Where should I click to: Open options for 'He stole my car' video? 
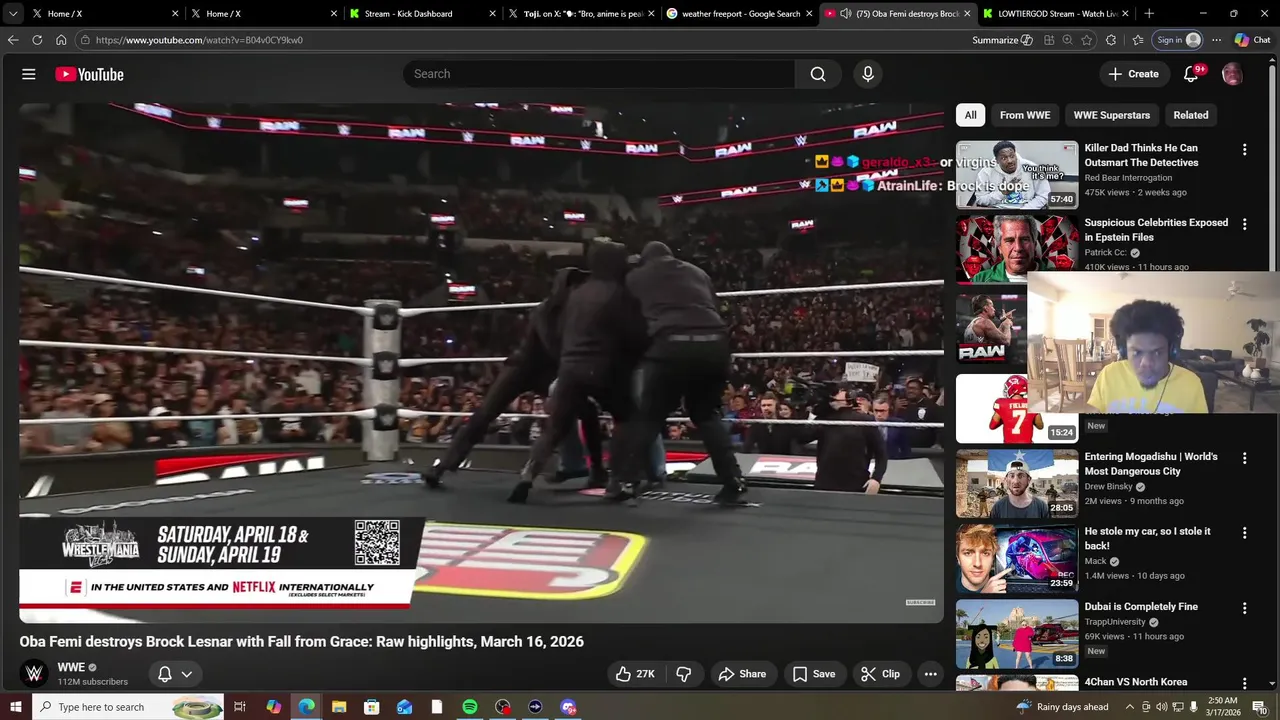[x=1244, y=534]
